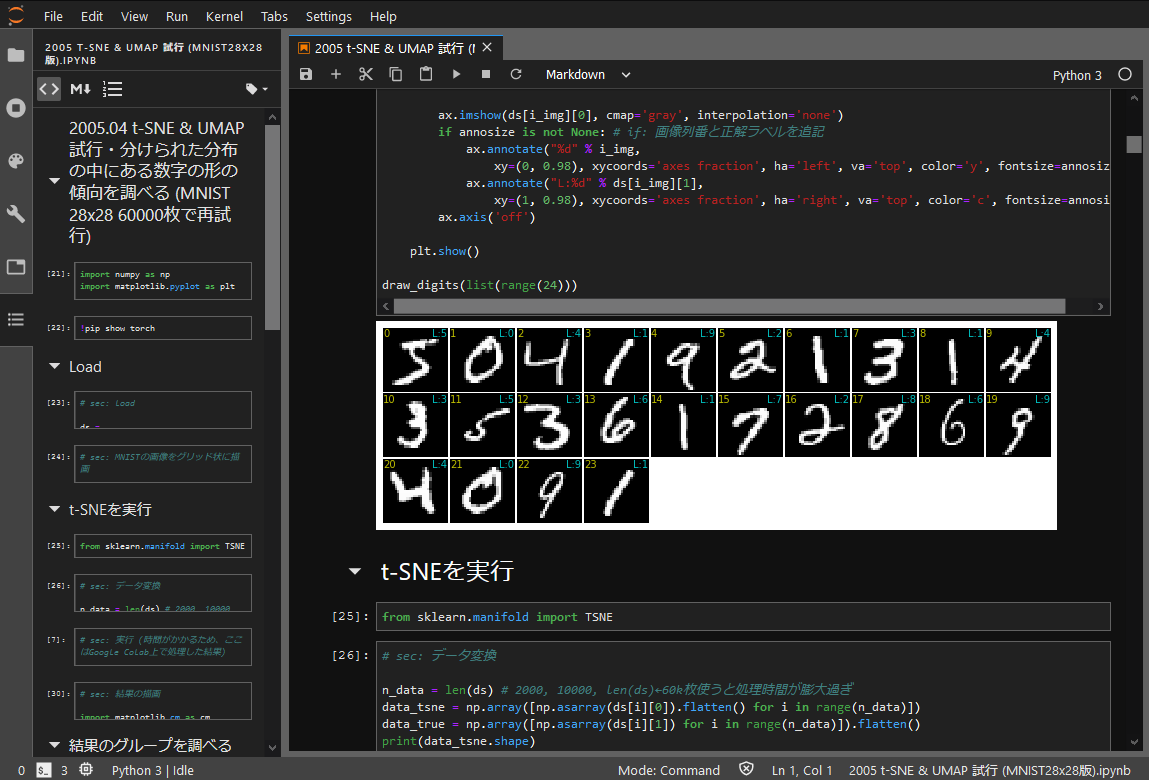
Task: Open the Settings menu
Action: pyautogui.click(x=328, y=17)
